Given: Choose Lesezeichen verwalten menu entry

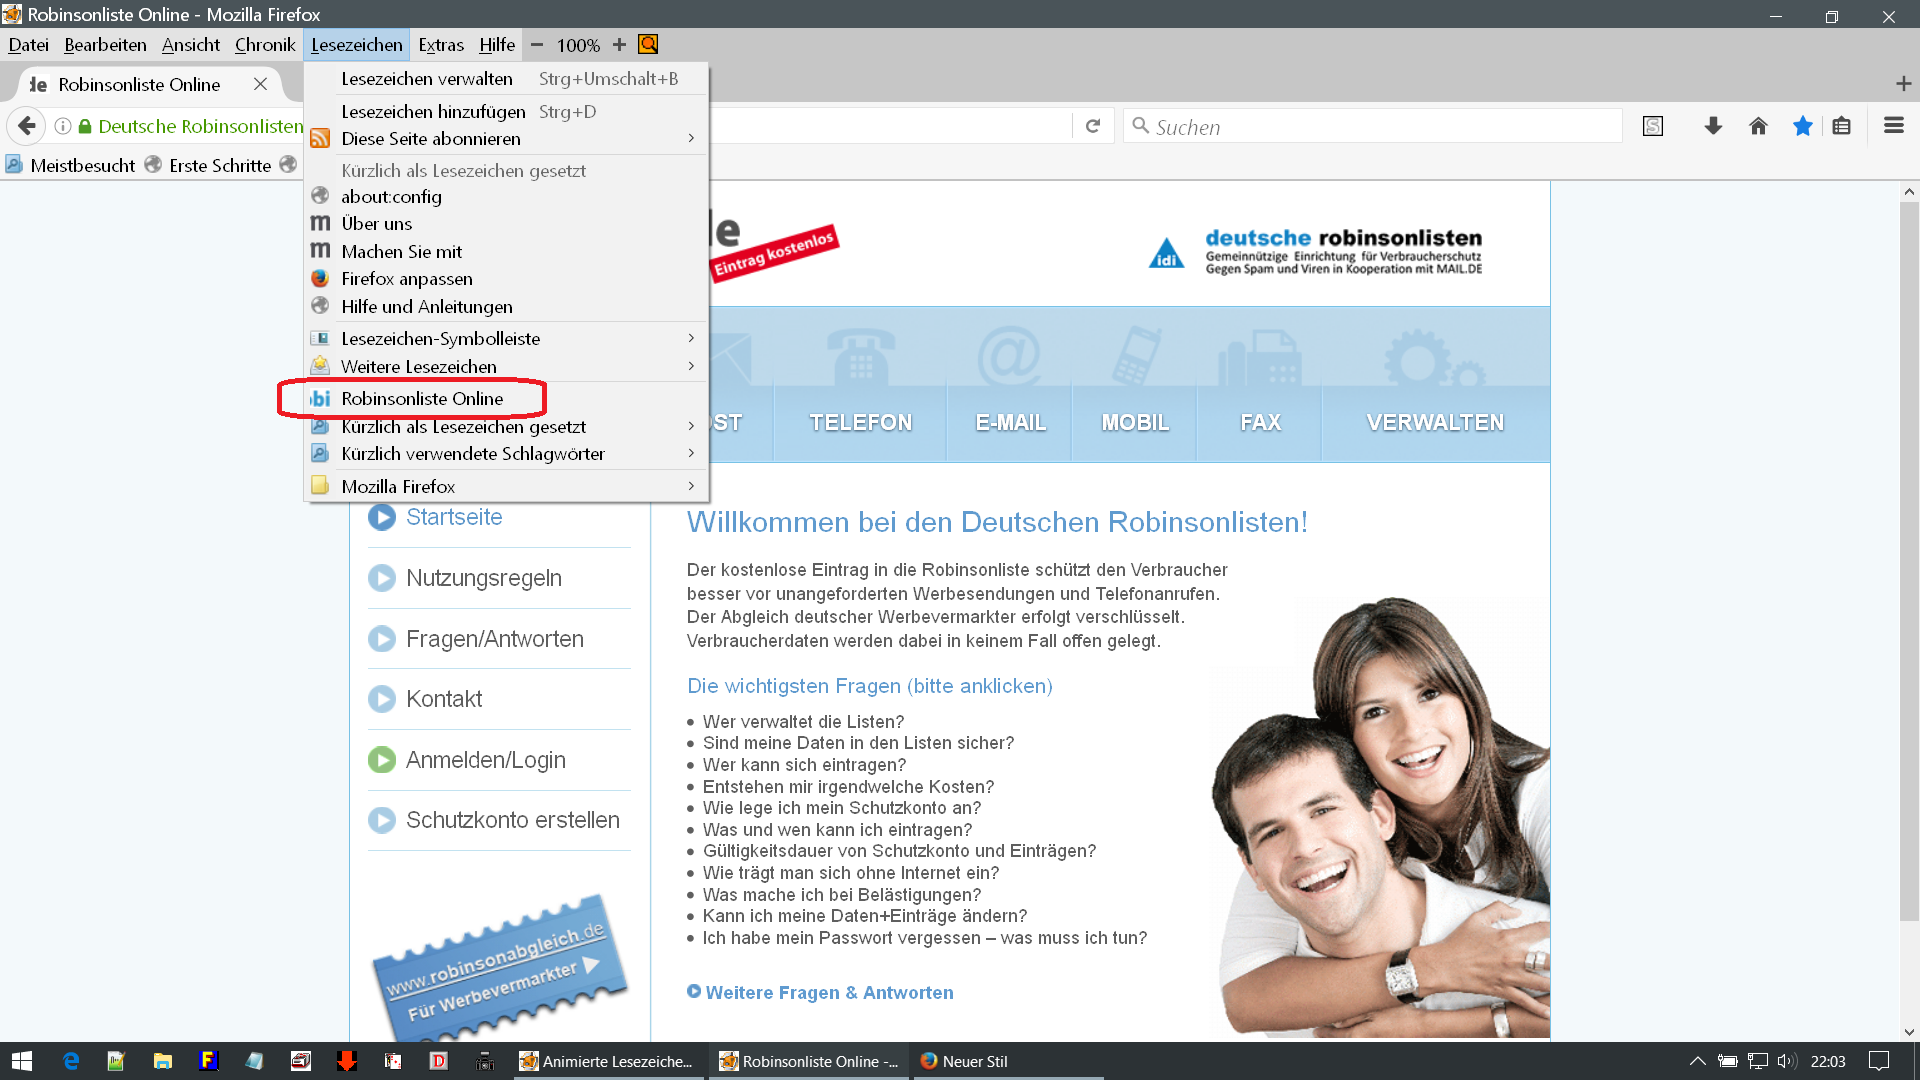Looking at the screenshot, I should pyautogui.click(x=427, y=79).
